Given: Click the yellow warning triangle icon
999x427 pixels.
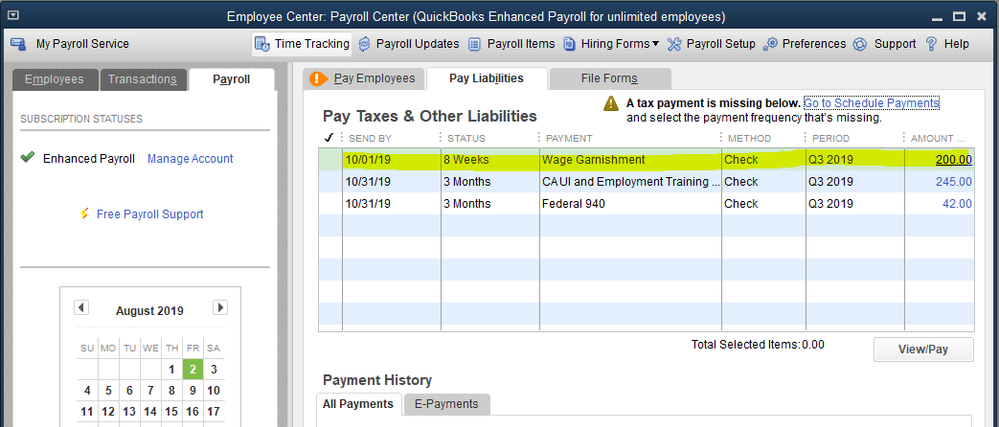Looking at the screenshot, I should (x=612, y=103).
